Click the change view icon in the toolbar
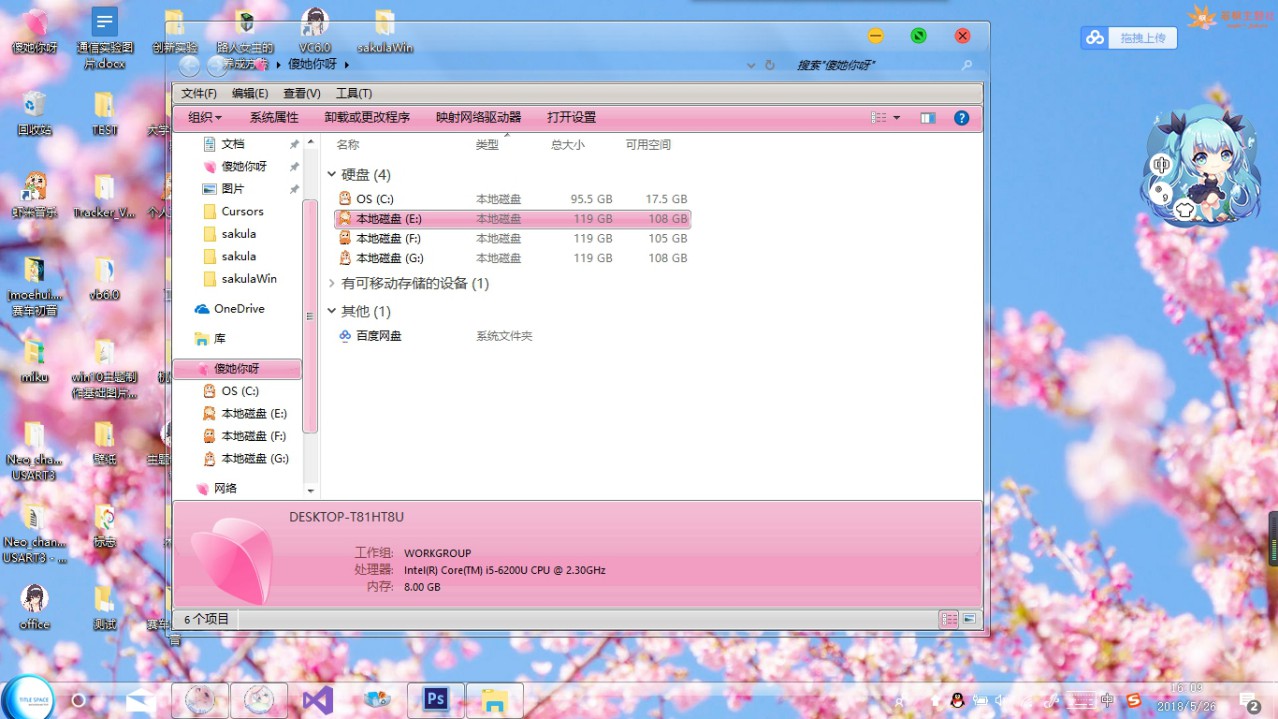Image resolution: width=1278 pixels, height=719 pixels. [879, 118]
